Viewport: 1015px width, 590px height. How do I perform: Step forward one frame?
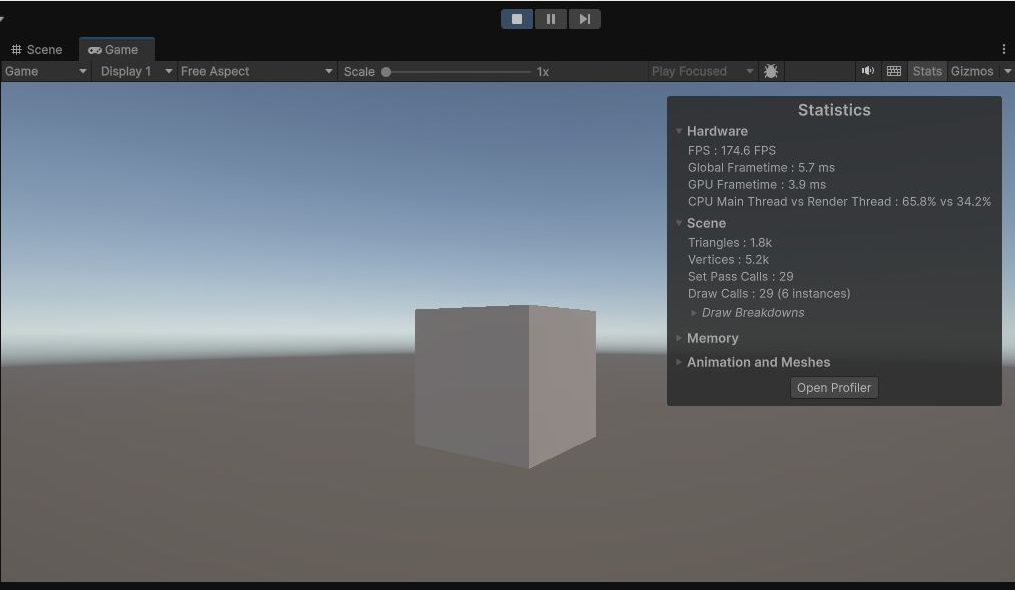pyautogui.click(x=585, y=19)
